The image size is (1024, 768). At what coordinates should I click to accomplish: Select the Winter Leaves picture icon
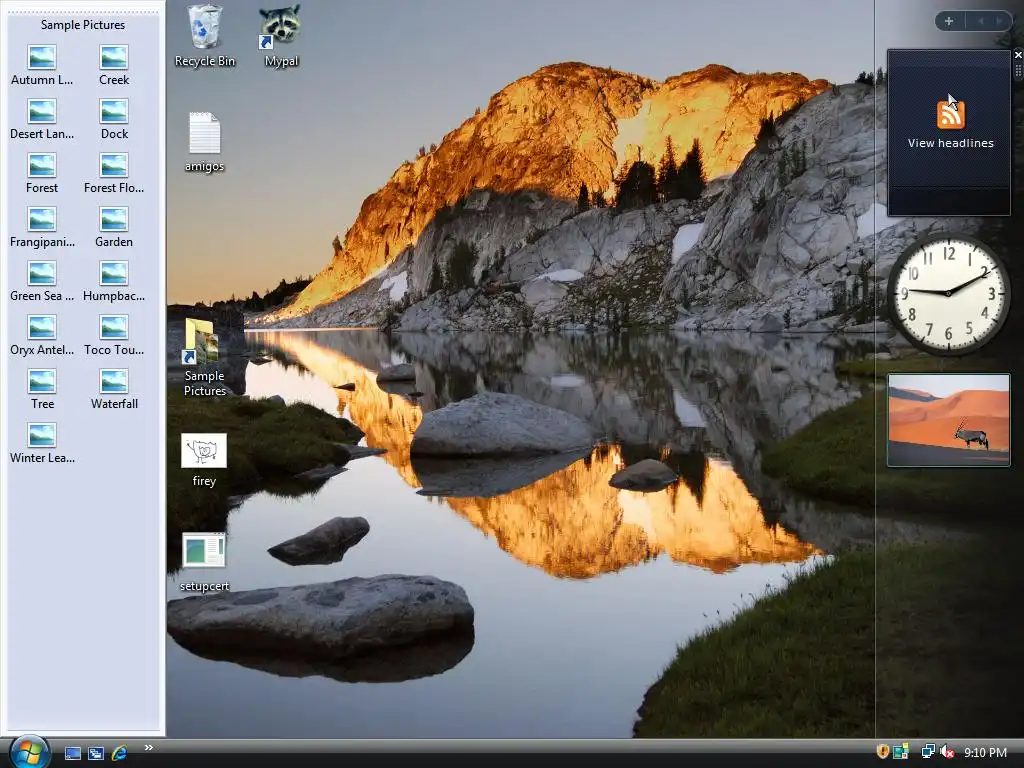(x=42, y=445)
